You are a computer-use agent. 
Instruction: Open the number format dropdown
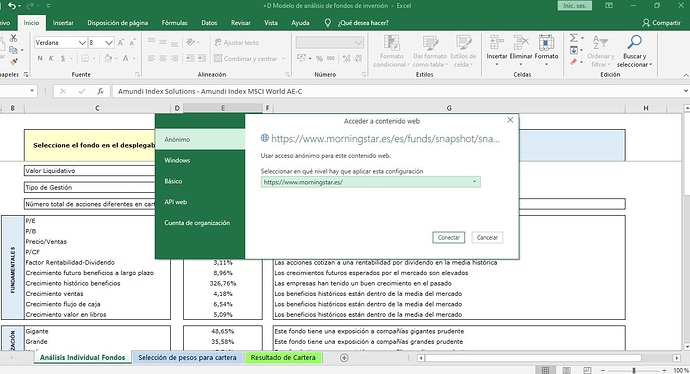click(358, 43)
